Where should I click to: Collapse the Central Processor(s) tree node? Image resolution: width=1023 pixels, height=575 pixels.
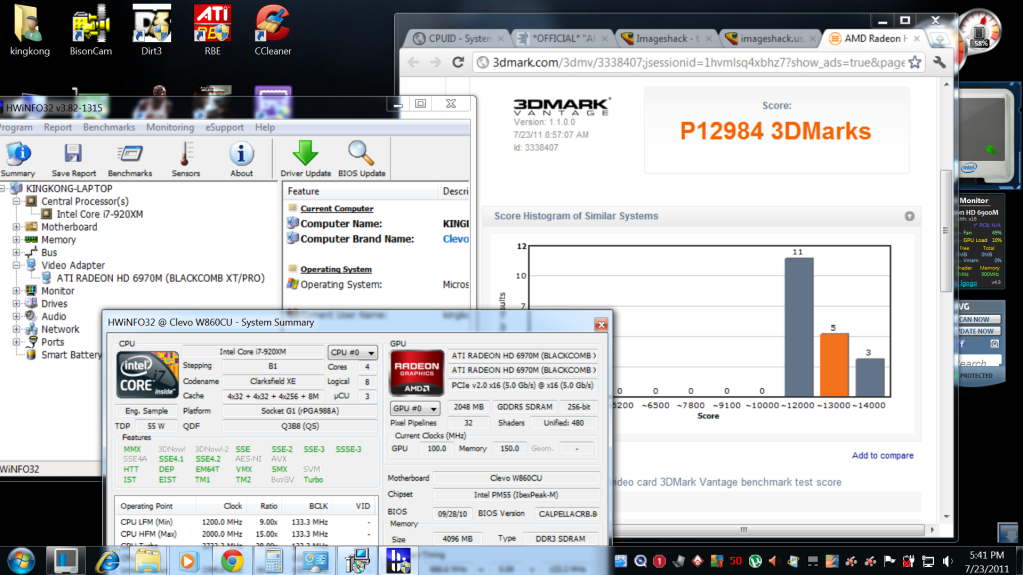click(x=16, y=202)
